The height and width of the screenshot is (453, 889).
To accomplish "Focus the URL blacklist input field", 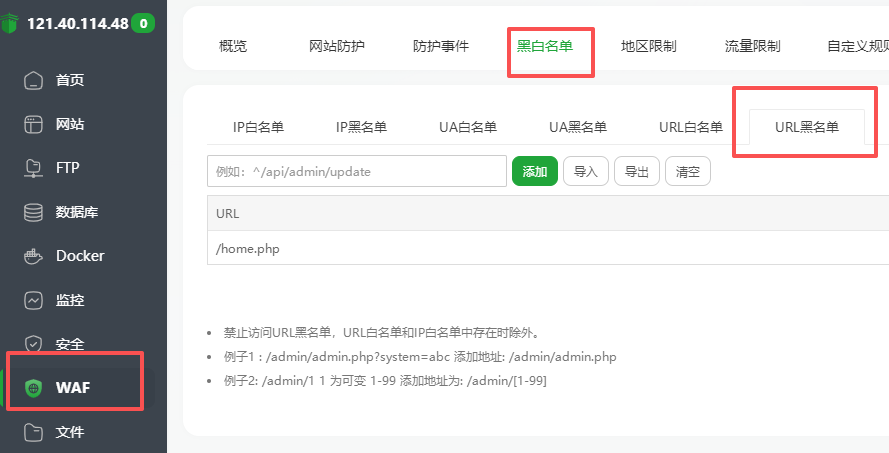I will [x=357, y=172].
